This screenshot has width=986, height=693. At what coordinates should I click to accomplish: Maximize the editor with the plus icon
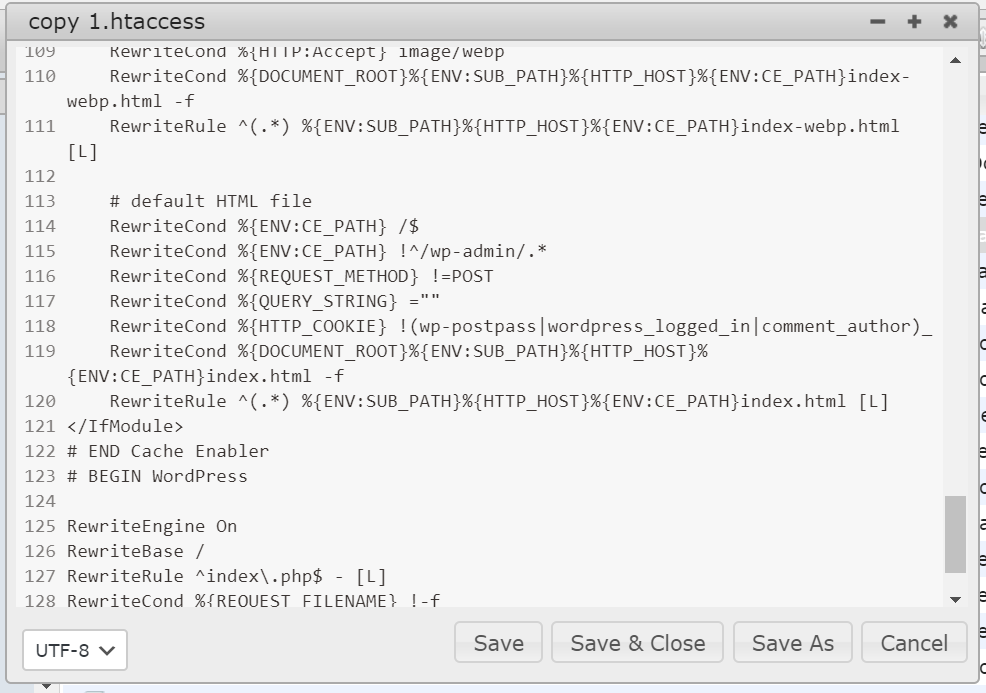tap(914, 22)
